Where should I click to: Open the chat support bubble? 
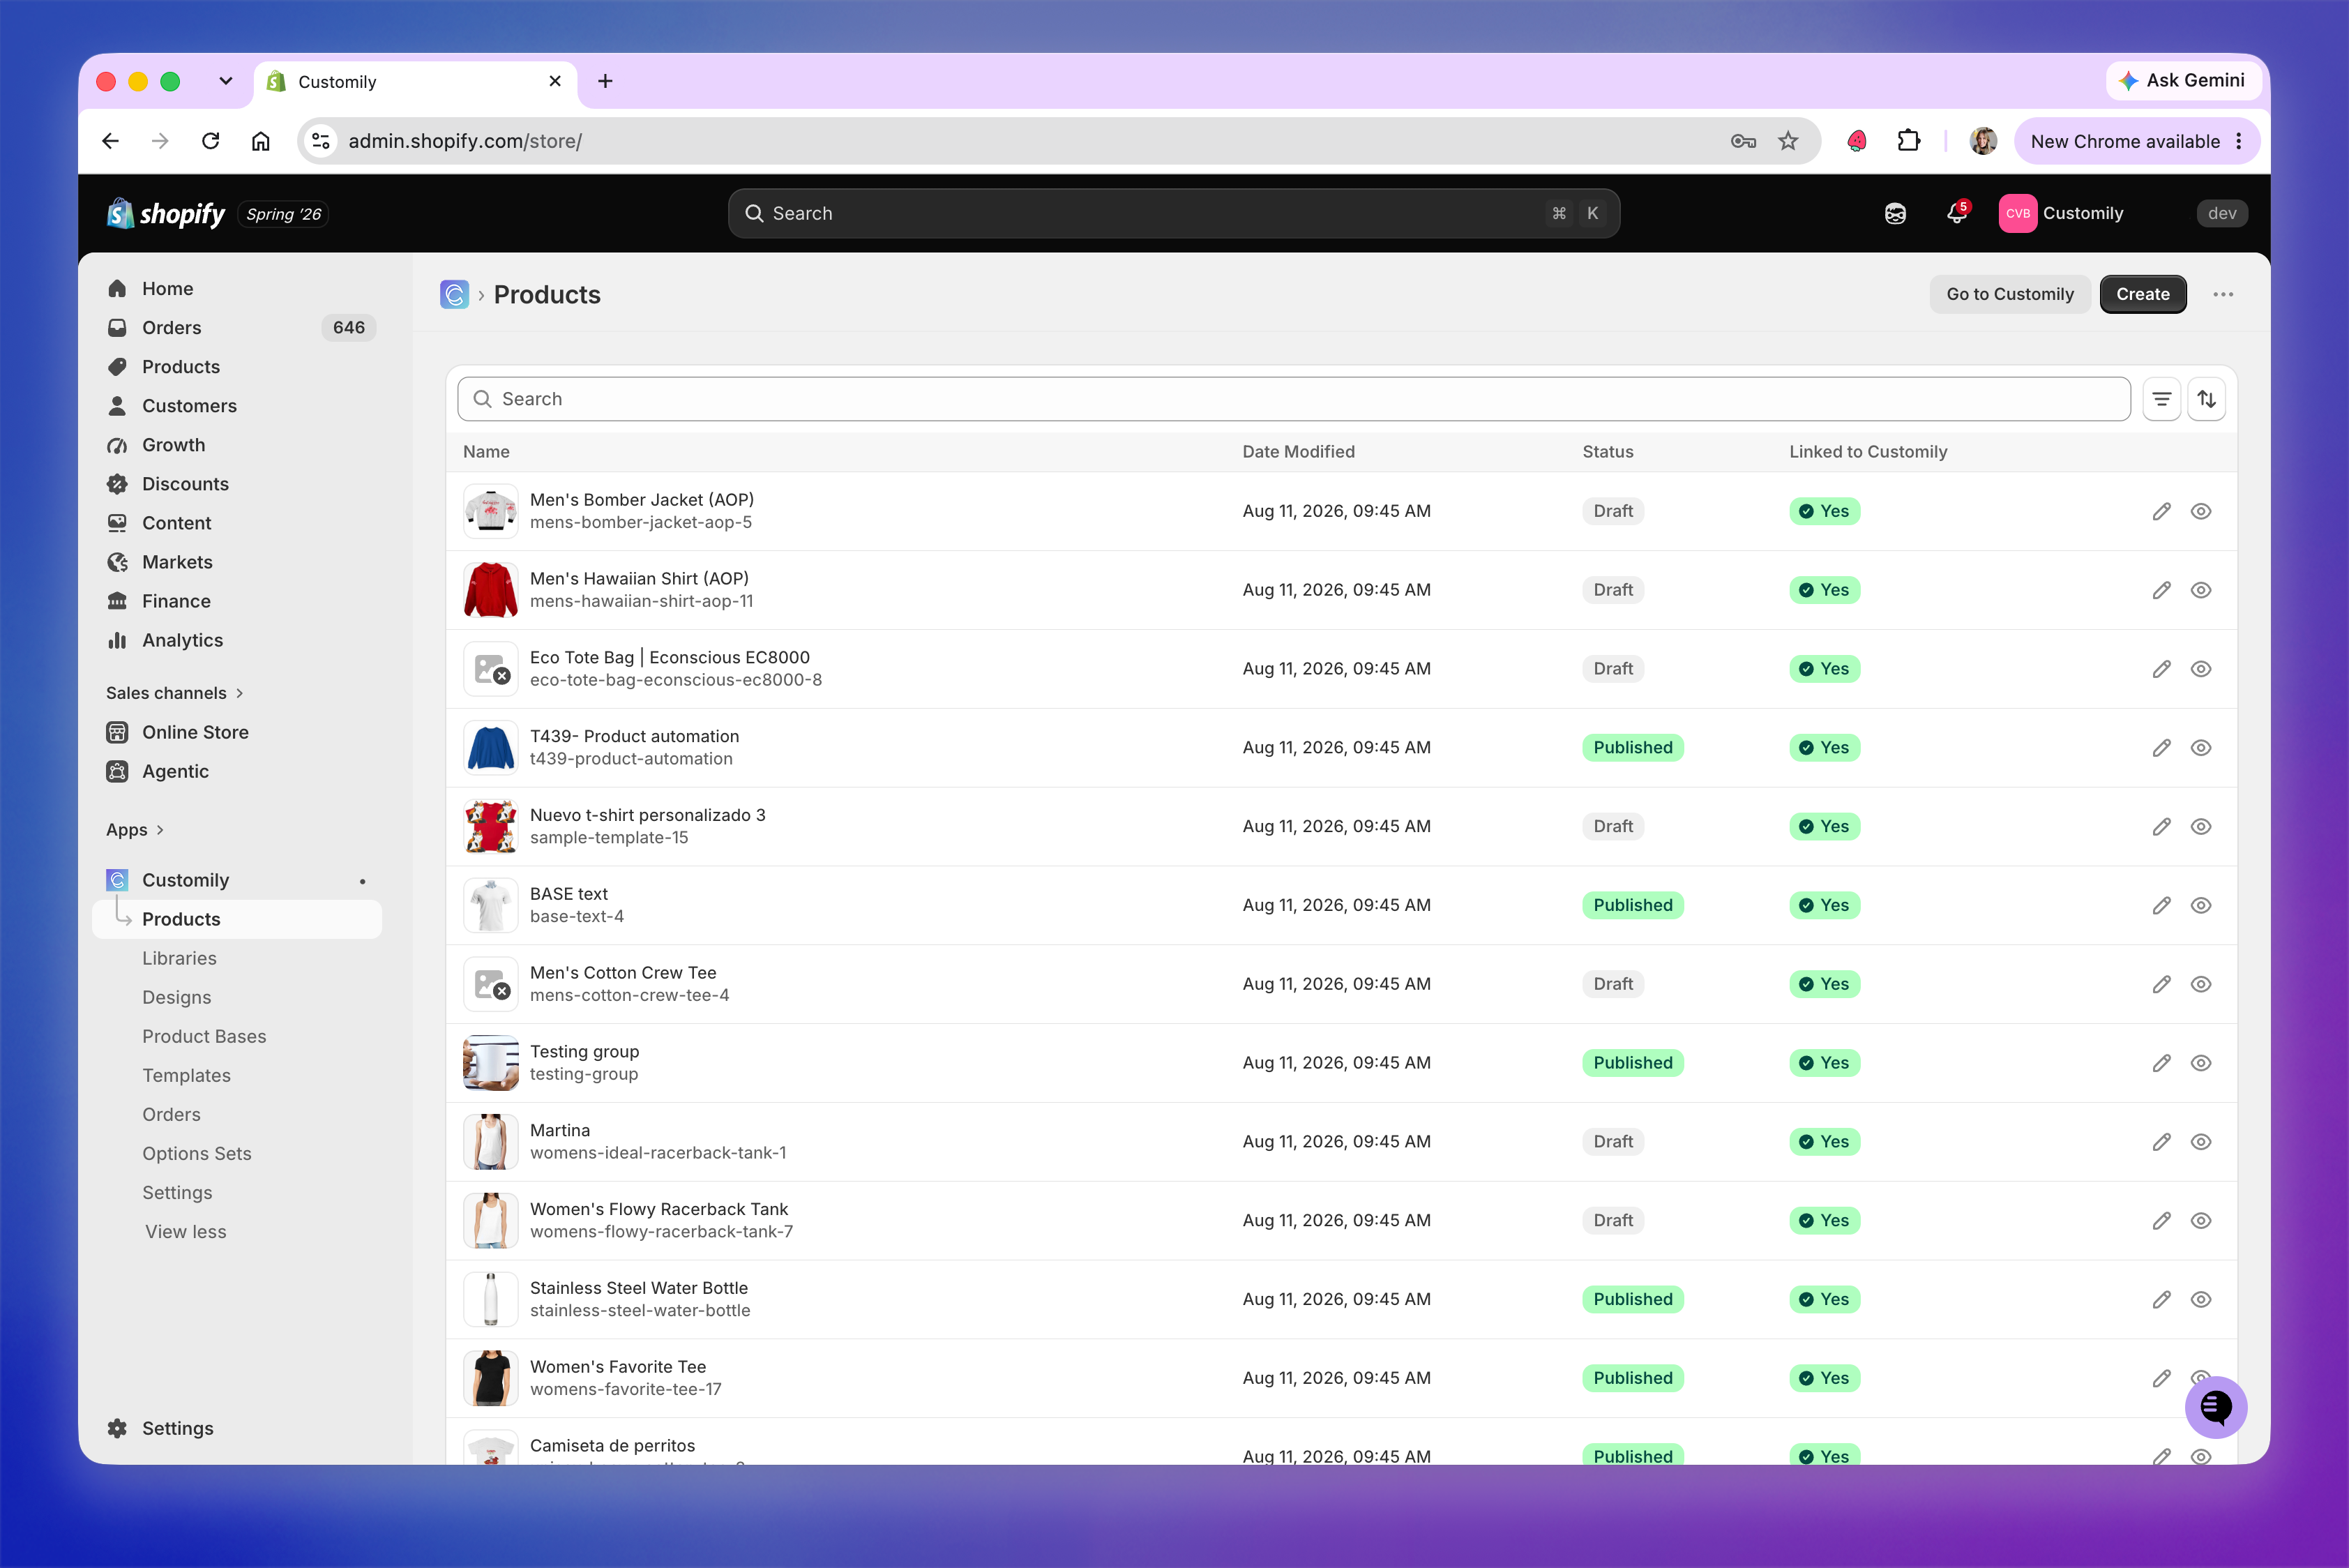point(2215,1407)
